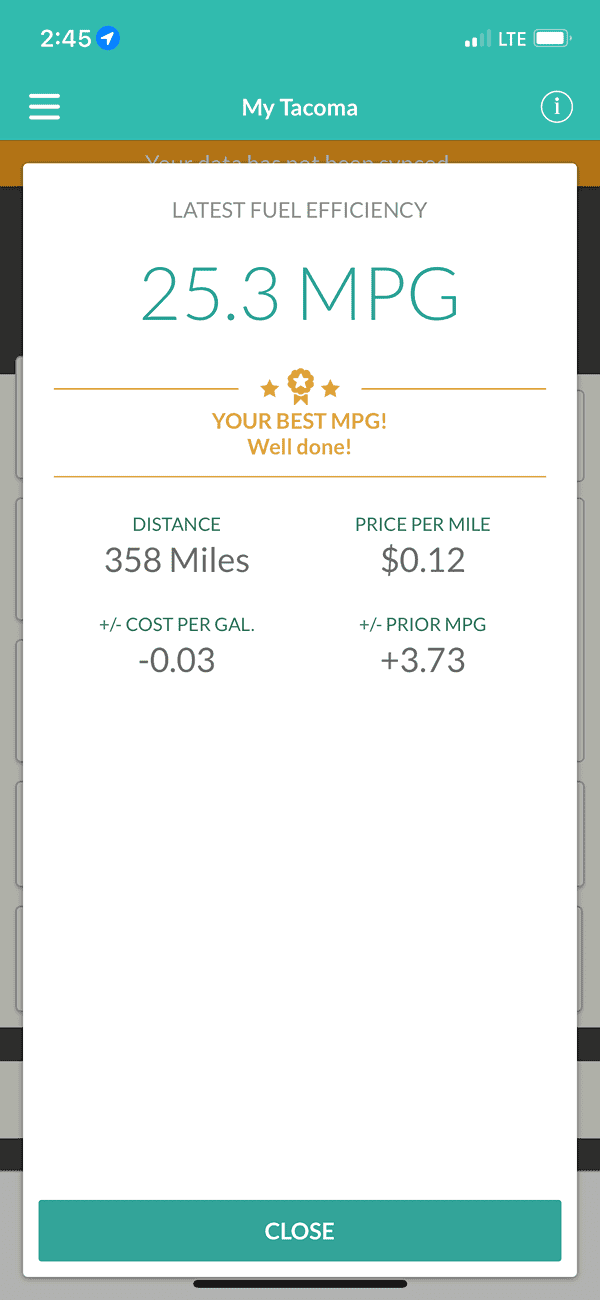The width and height of the screenshot is (600, 1300).
Task: Tap the 25.3 MPG efficiency value
Action: pyautogui.click(x=300, y=293)
